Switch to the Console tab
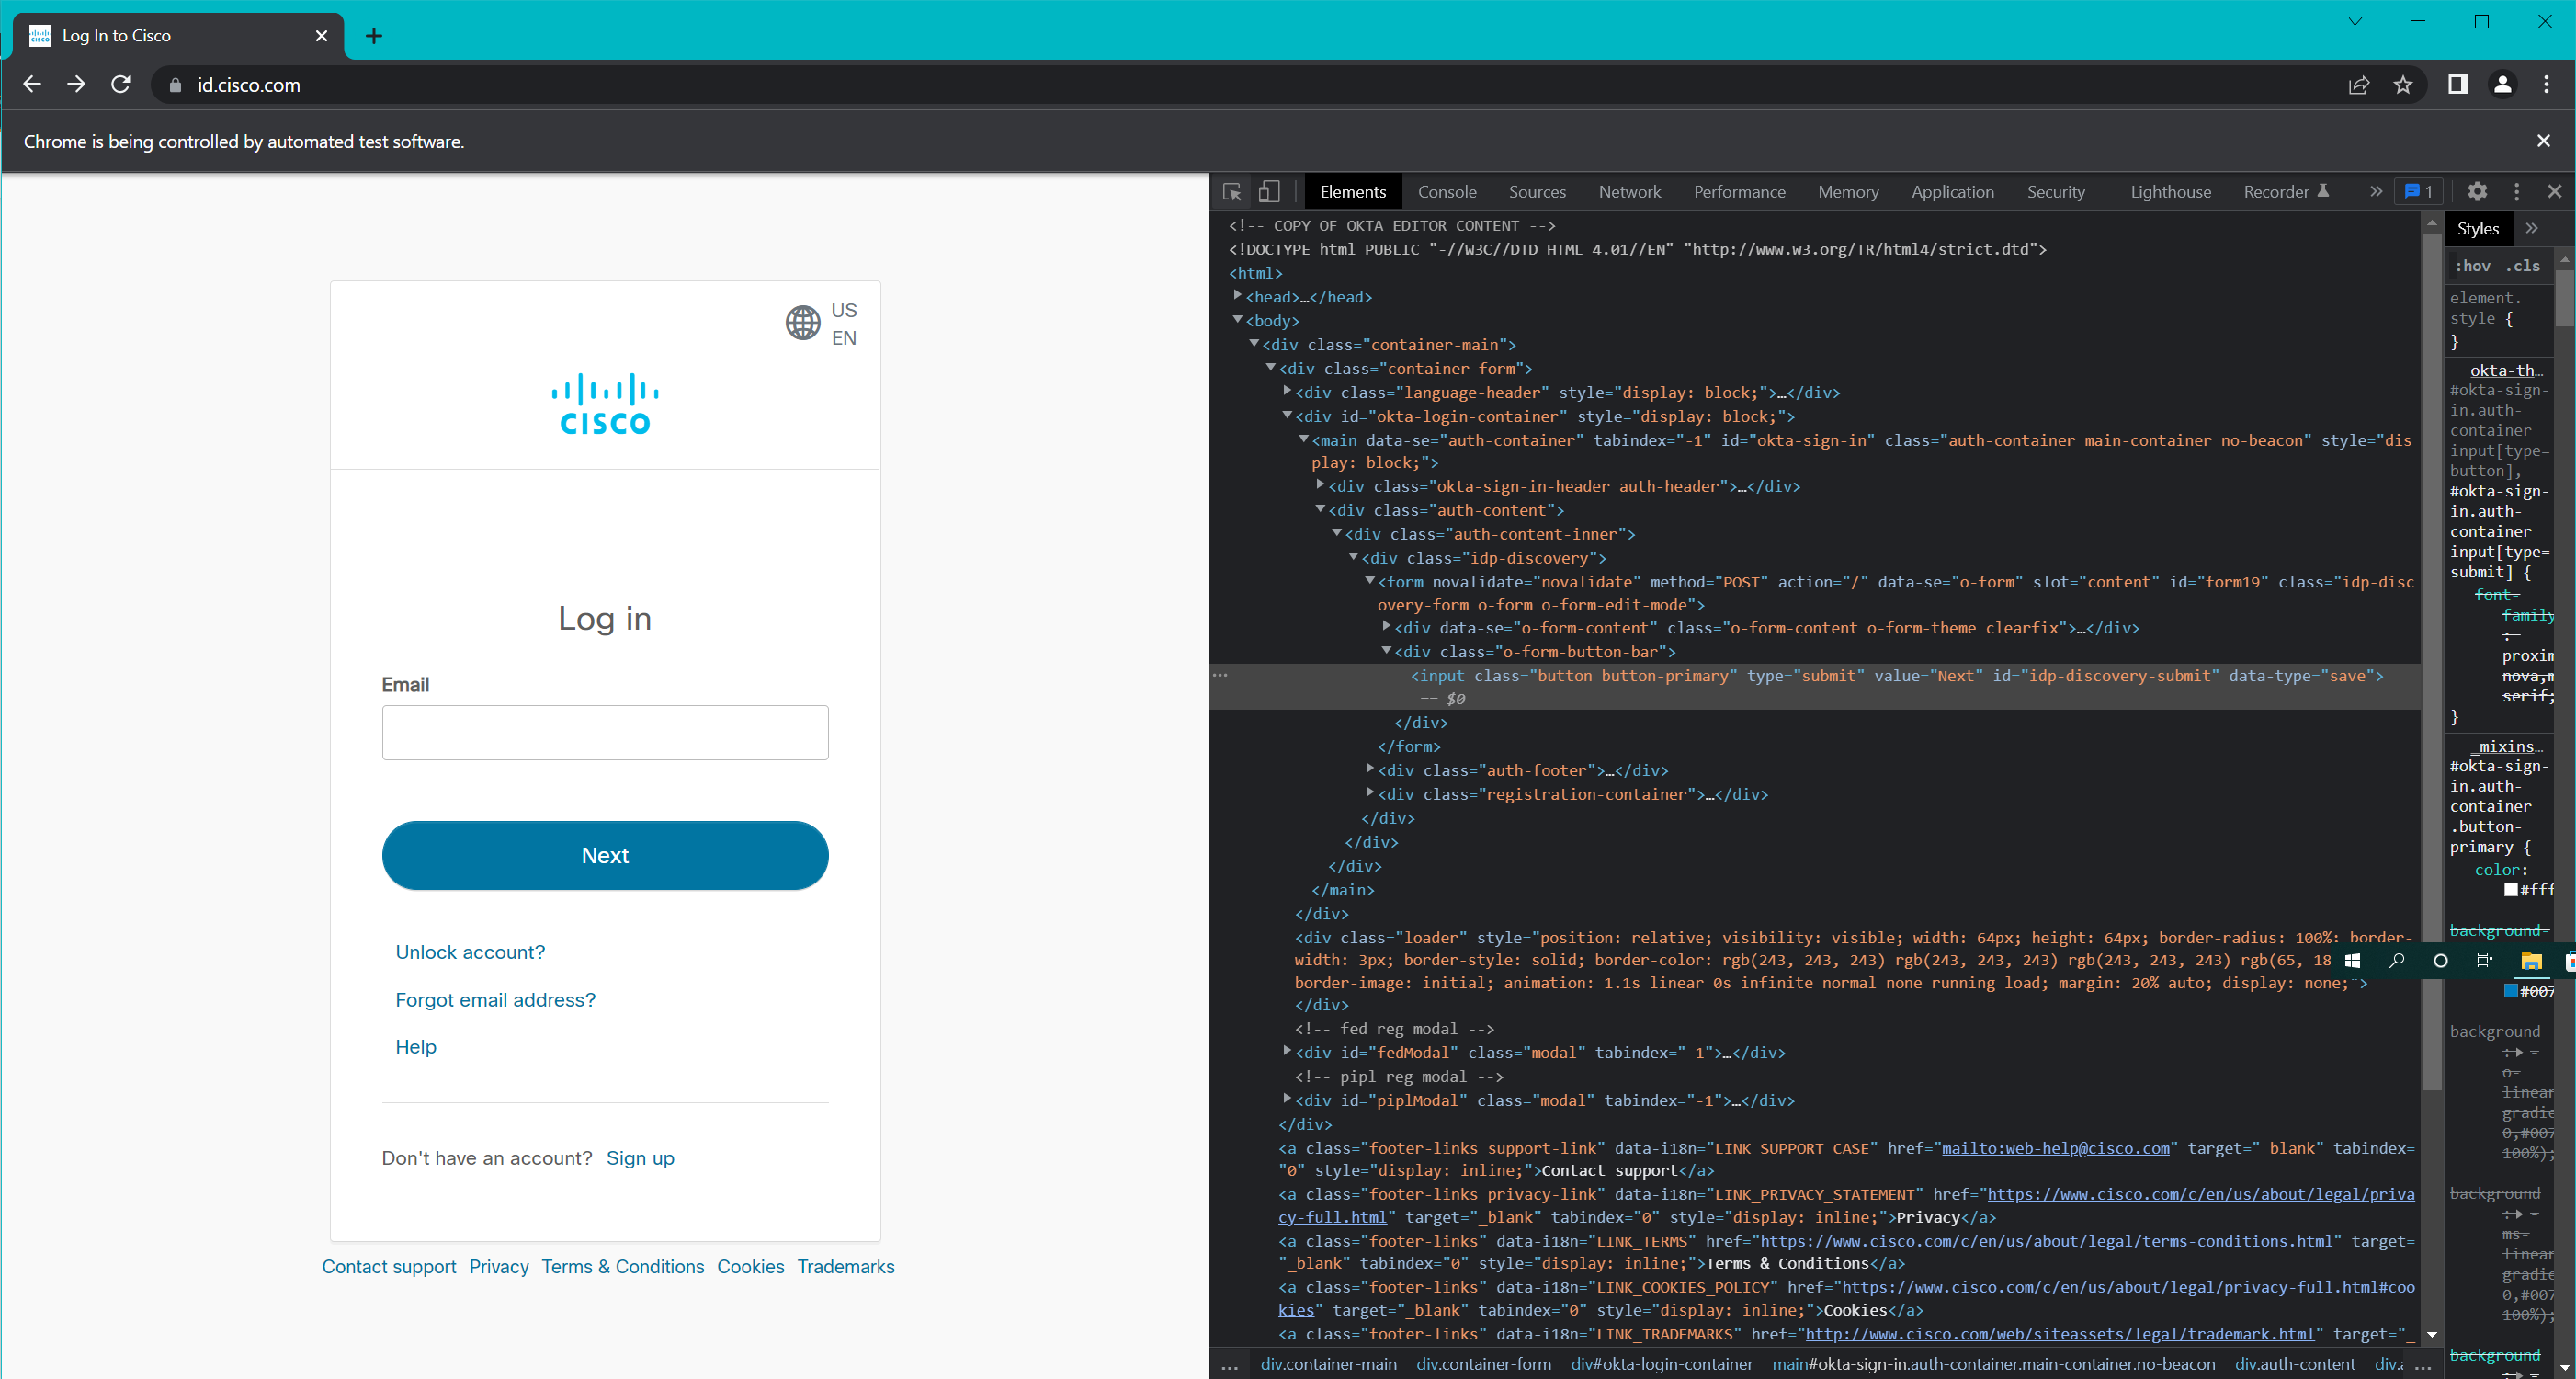The image size is (2576, 1379). (1446, 192)
